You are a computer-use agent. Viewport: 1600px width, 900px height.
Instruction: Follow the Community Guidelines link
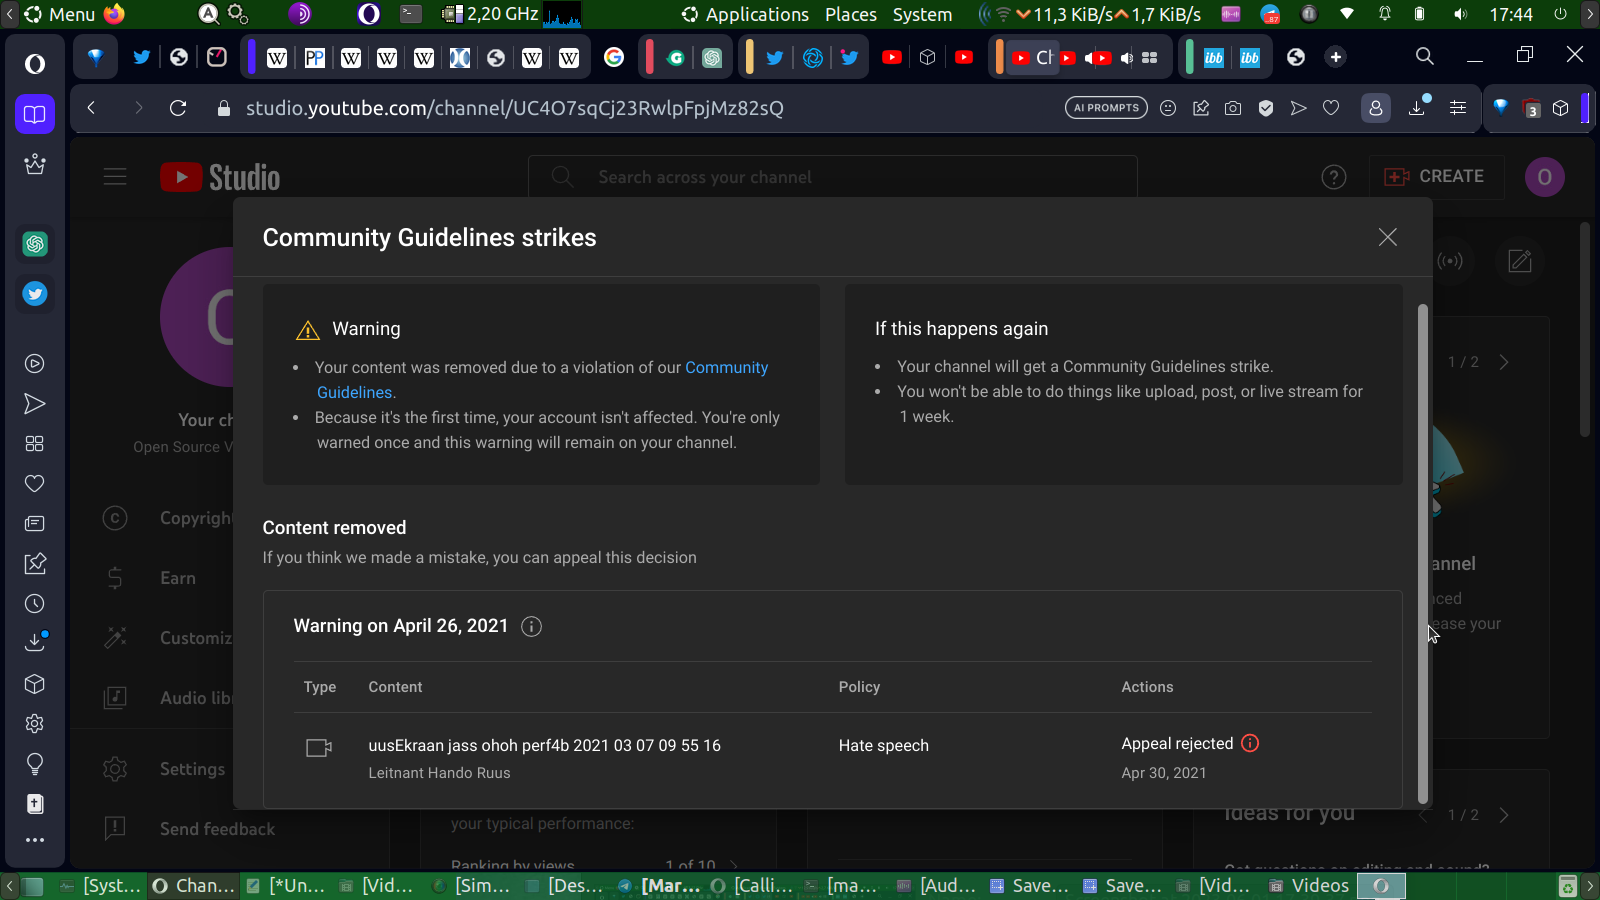tap(726, 367)
